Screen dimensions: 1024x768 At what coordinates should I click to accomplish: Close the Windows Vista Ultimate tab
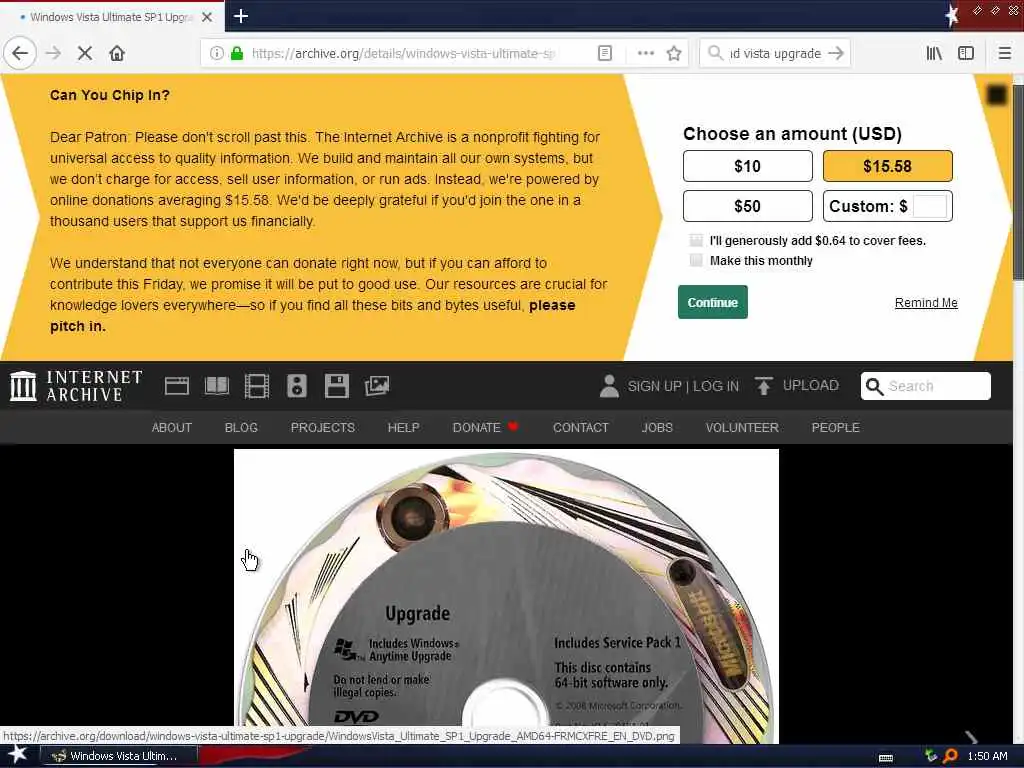206,17
